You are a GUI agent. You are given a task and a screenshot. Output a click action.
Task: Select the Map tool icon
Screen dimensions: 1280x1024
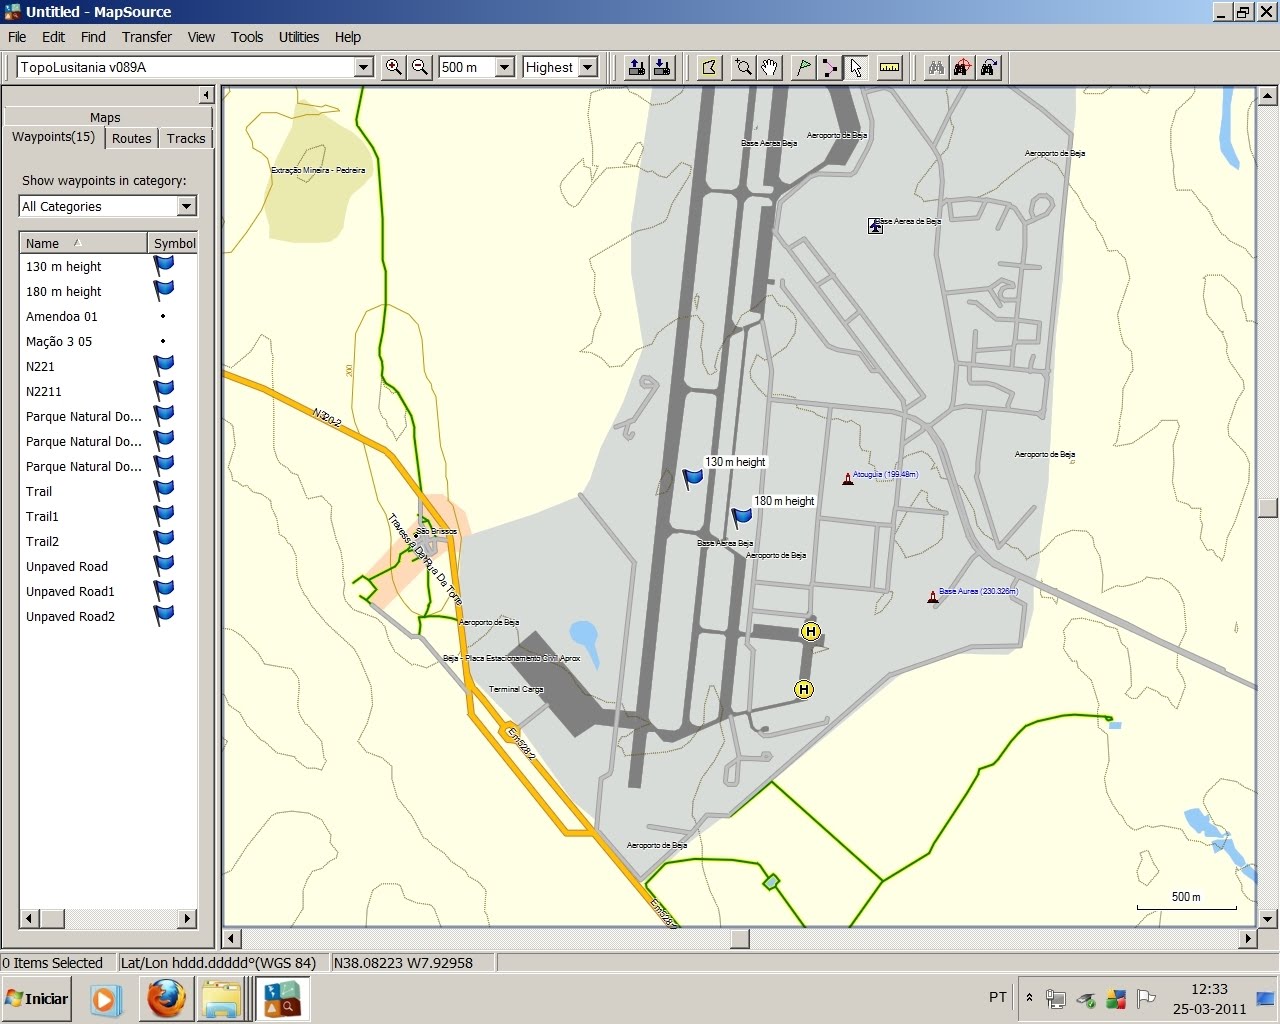click(x=709, y=67)
